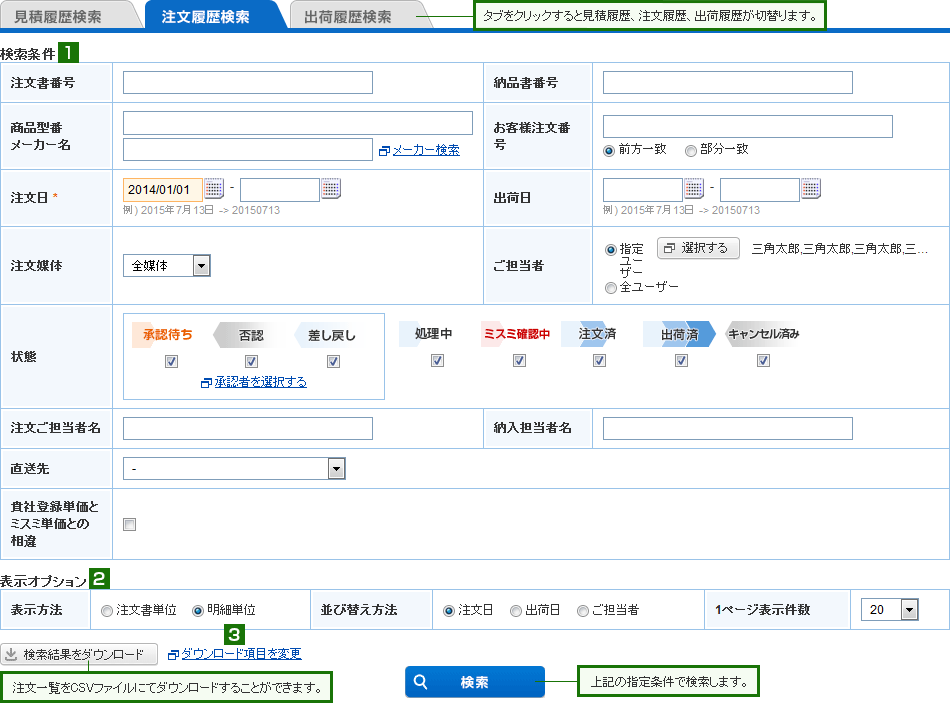950x705 pixels.
Task: Click the 承認待ち status badge
Action: [168, 335]
